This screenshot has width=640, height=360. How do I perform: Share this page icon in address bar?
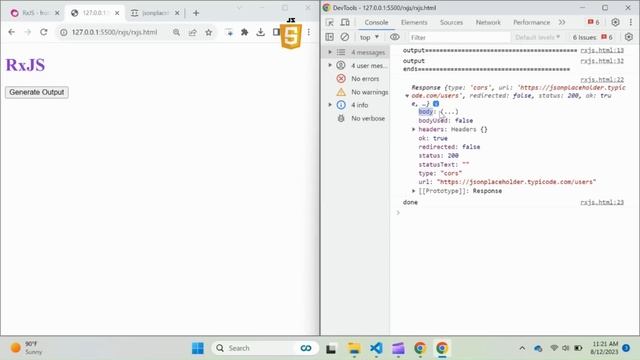coord(192,32)
